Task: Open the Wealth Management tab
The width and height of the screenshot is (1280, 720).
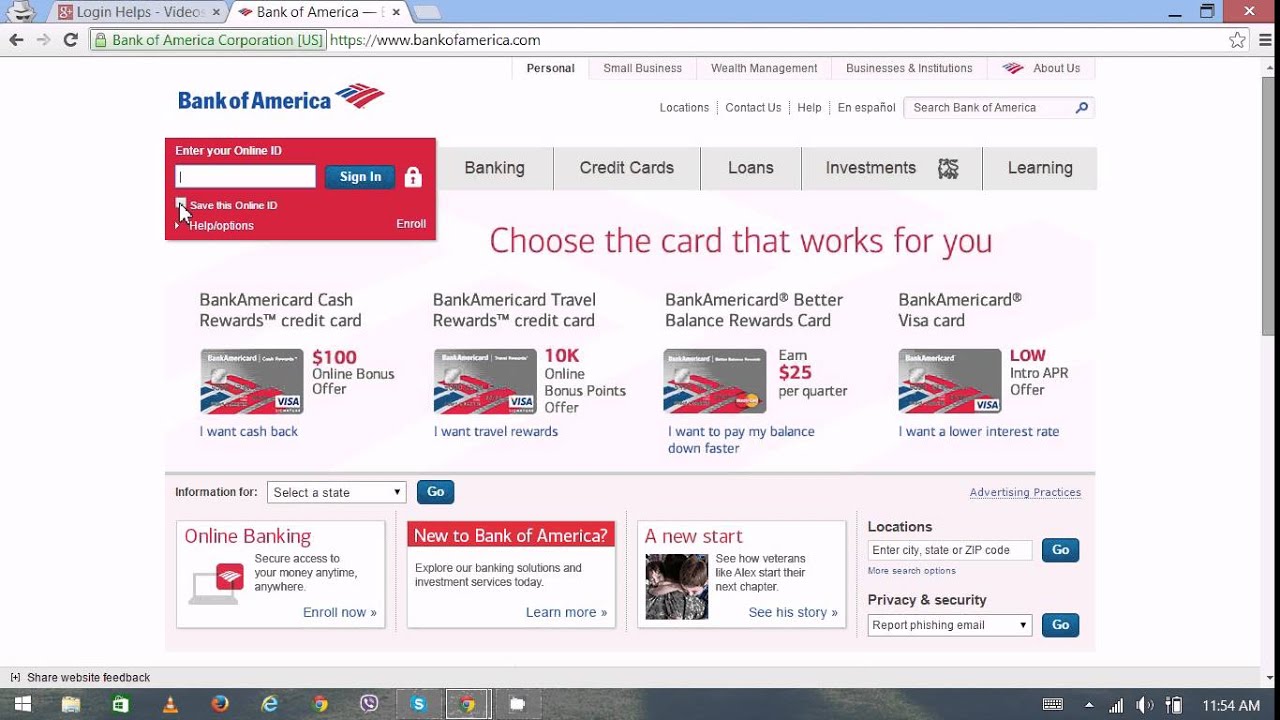Action: point(764,69)
